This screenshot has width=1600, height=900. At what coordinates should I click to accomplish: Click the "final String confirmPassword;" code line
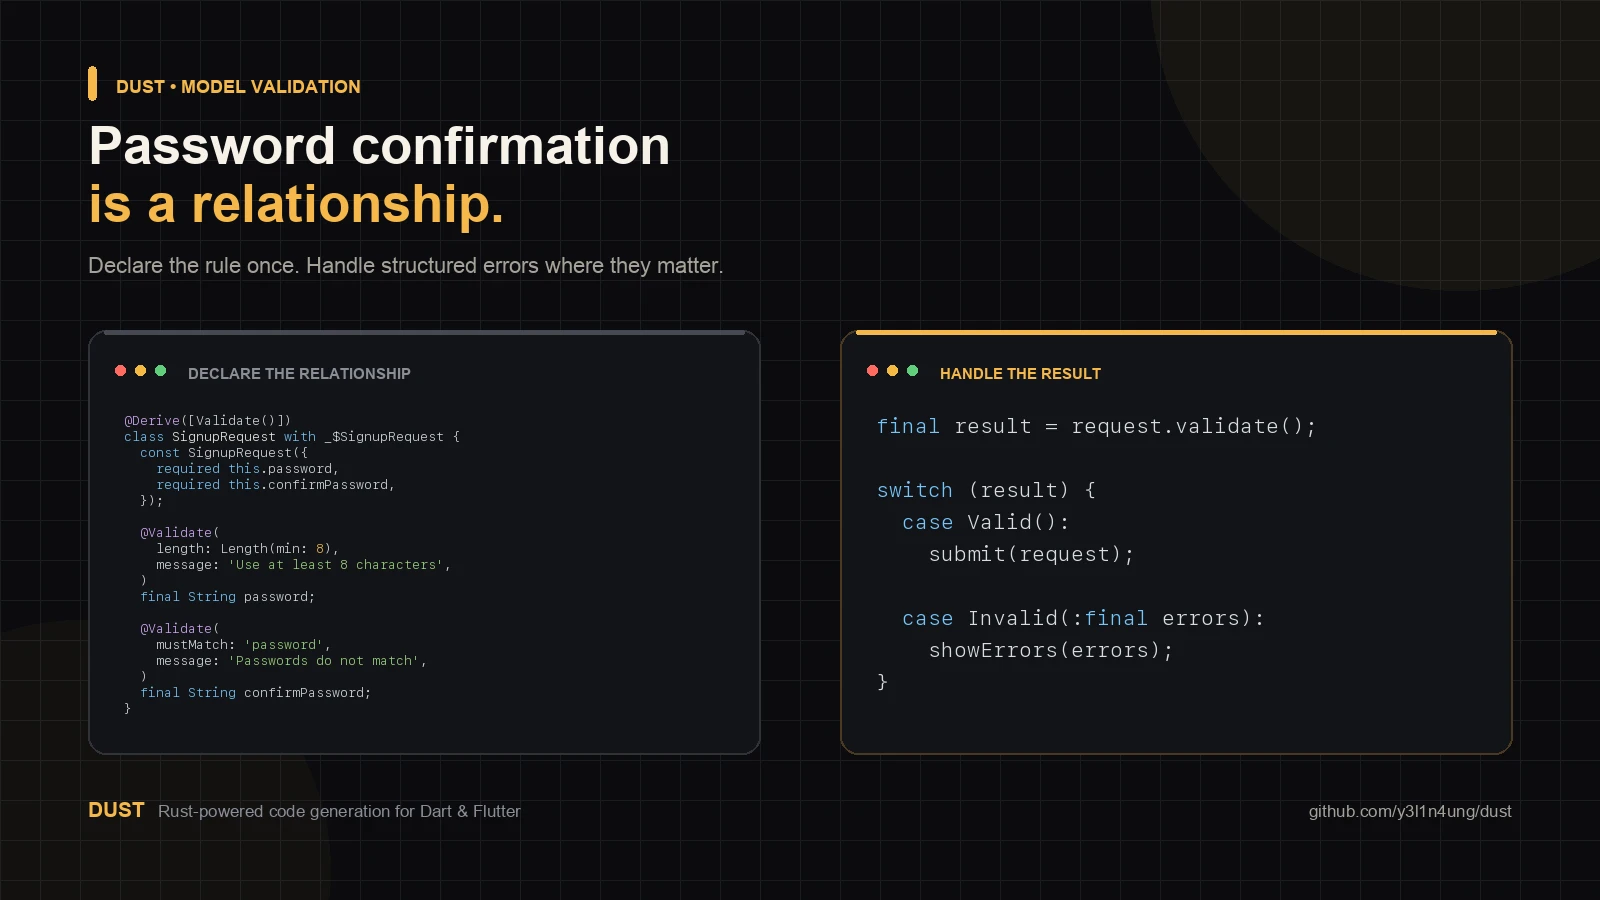click(256, 693)
